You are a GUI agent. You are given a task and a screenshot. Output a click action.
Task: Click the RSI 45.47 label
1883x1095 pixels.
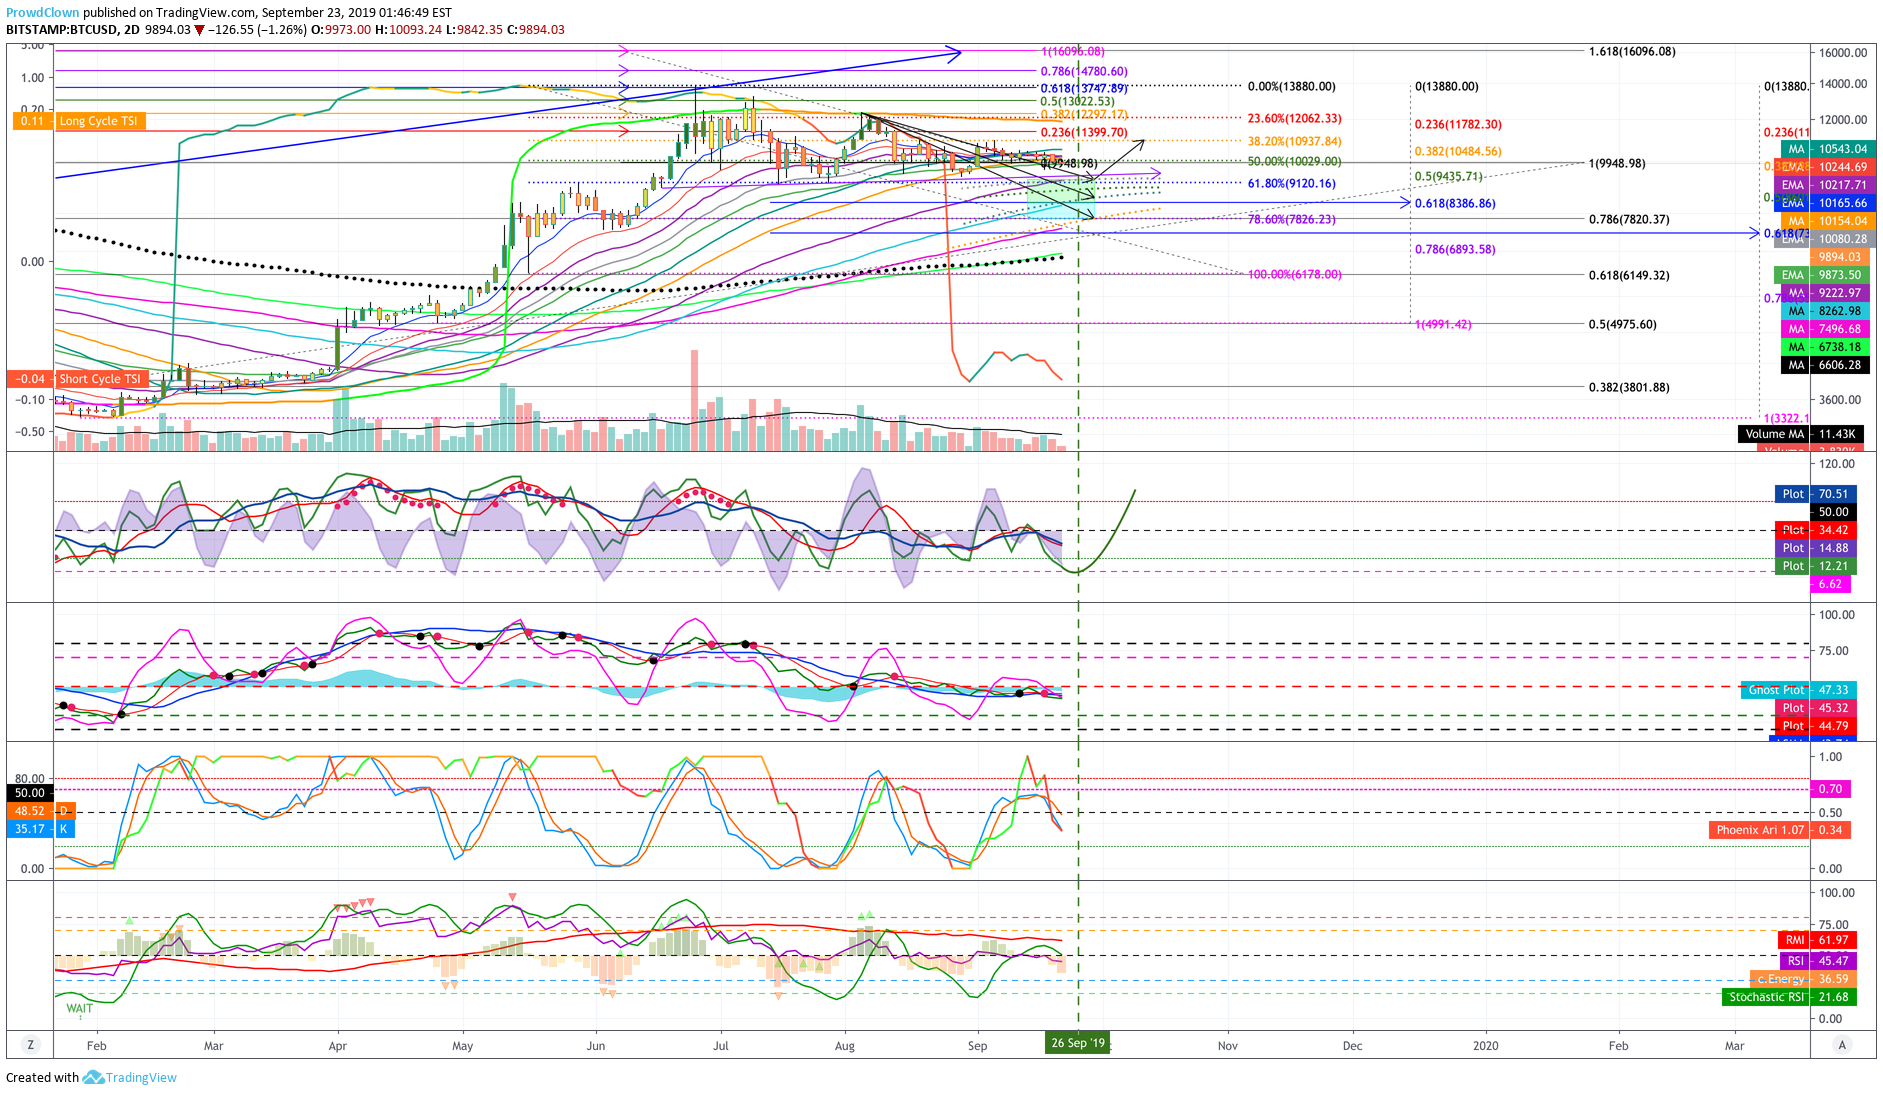tap(1817, 961)
